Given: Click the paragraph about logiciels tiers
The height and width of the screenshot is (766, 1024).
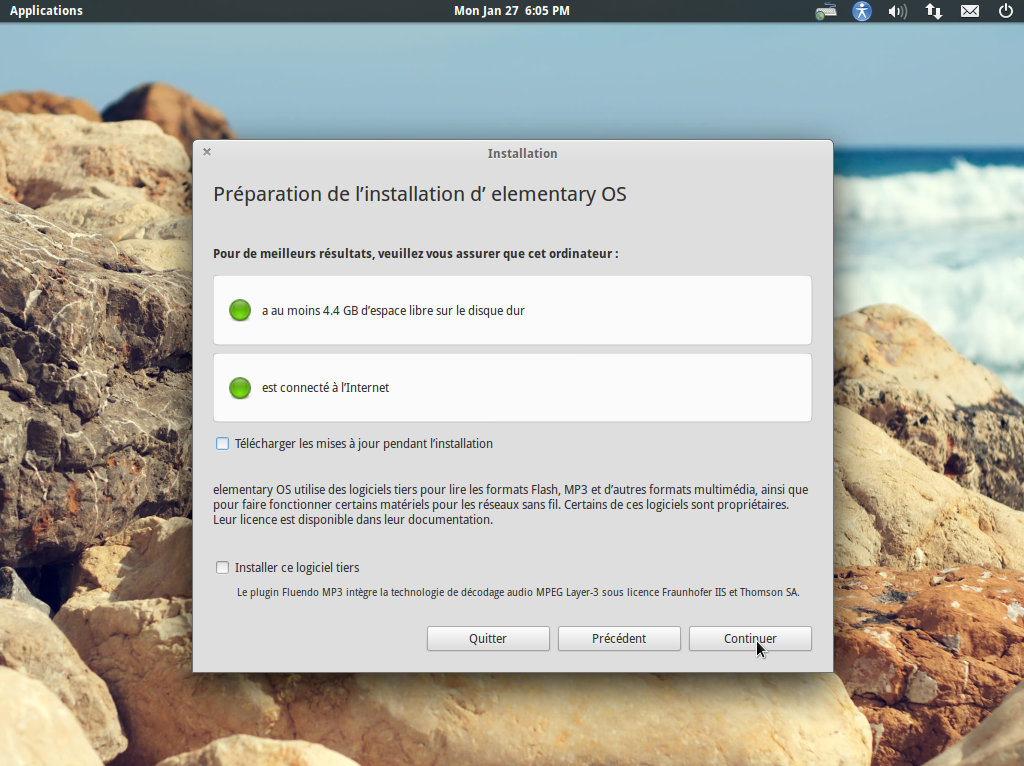Looking at the screenshot, I should tap(511, 505).
